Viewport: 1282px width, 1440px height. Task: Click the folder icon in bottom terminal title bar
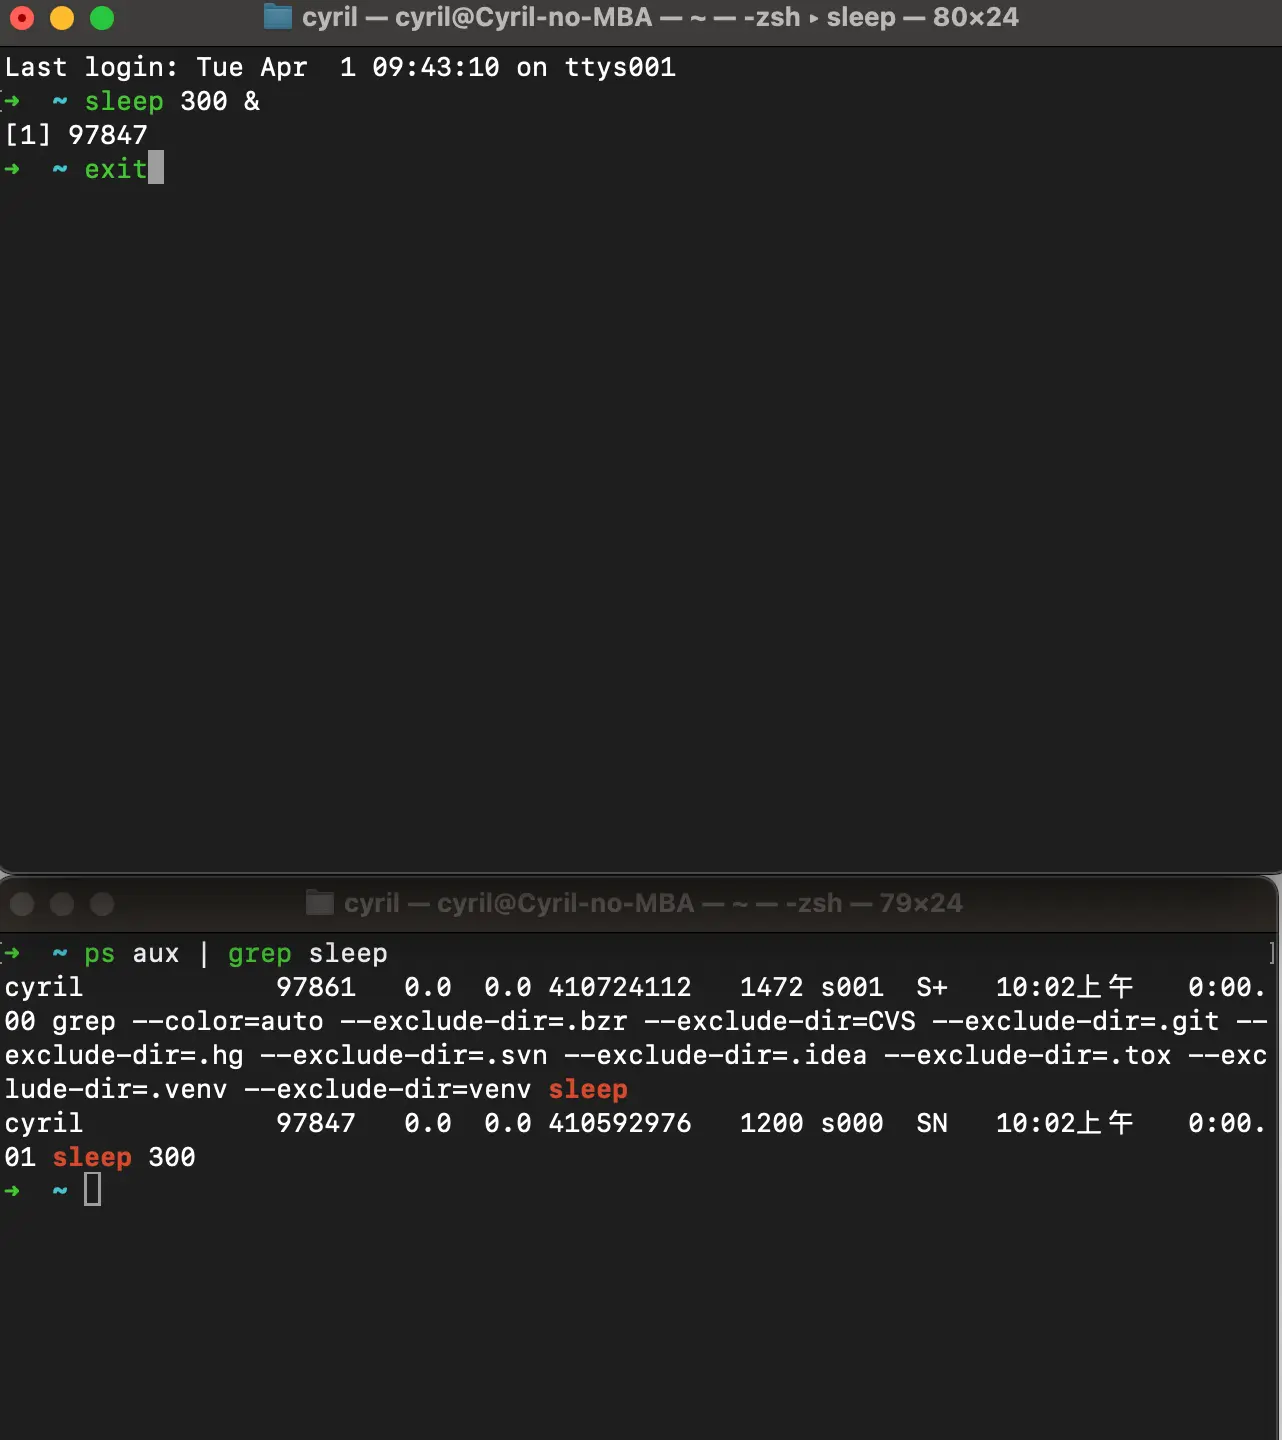(319, 903)
